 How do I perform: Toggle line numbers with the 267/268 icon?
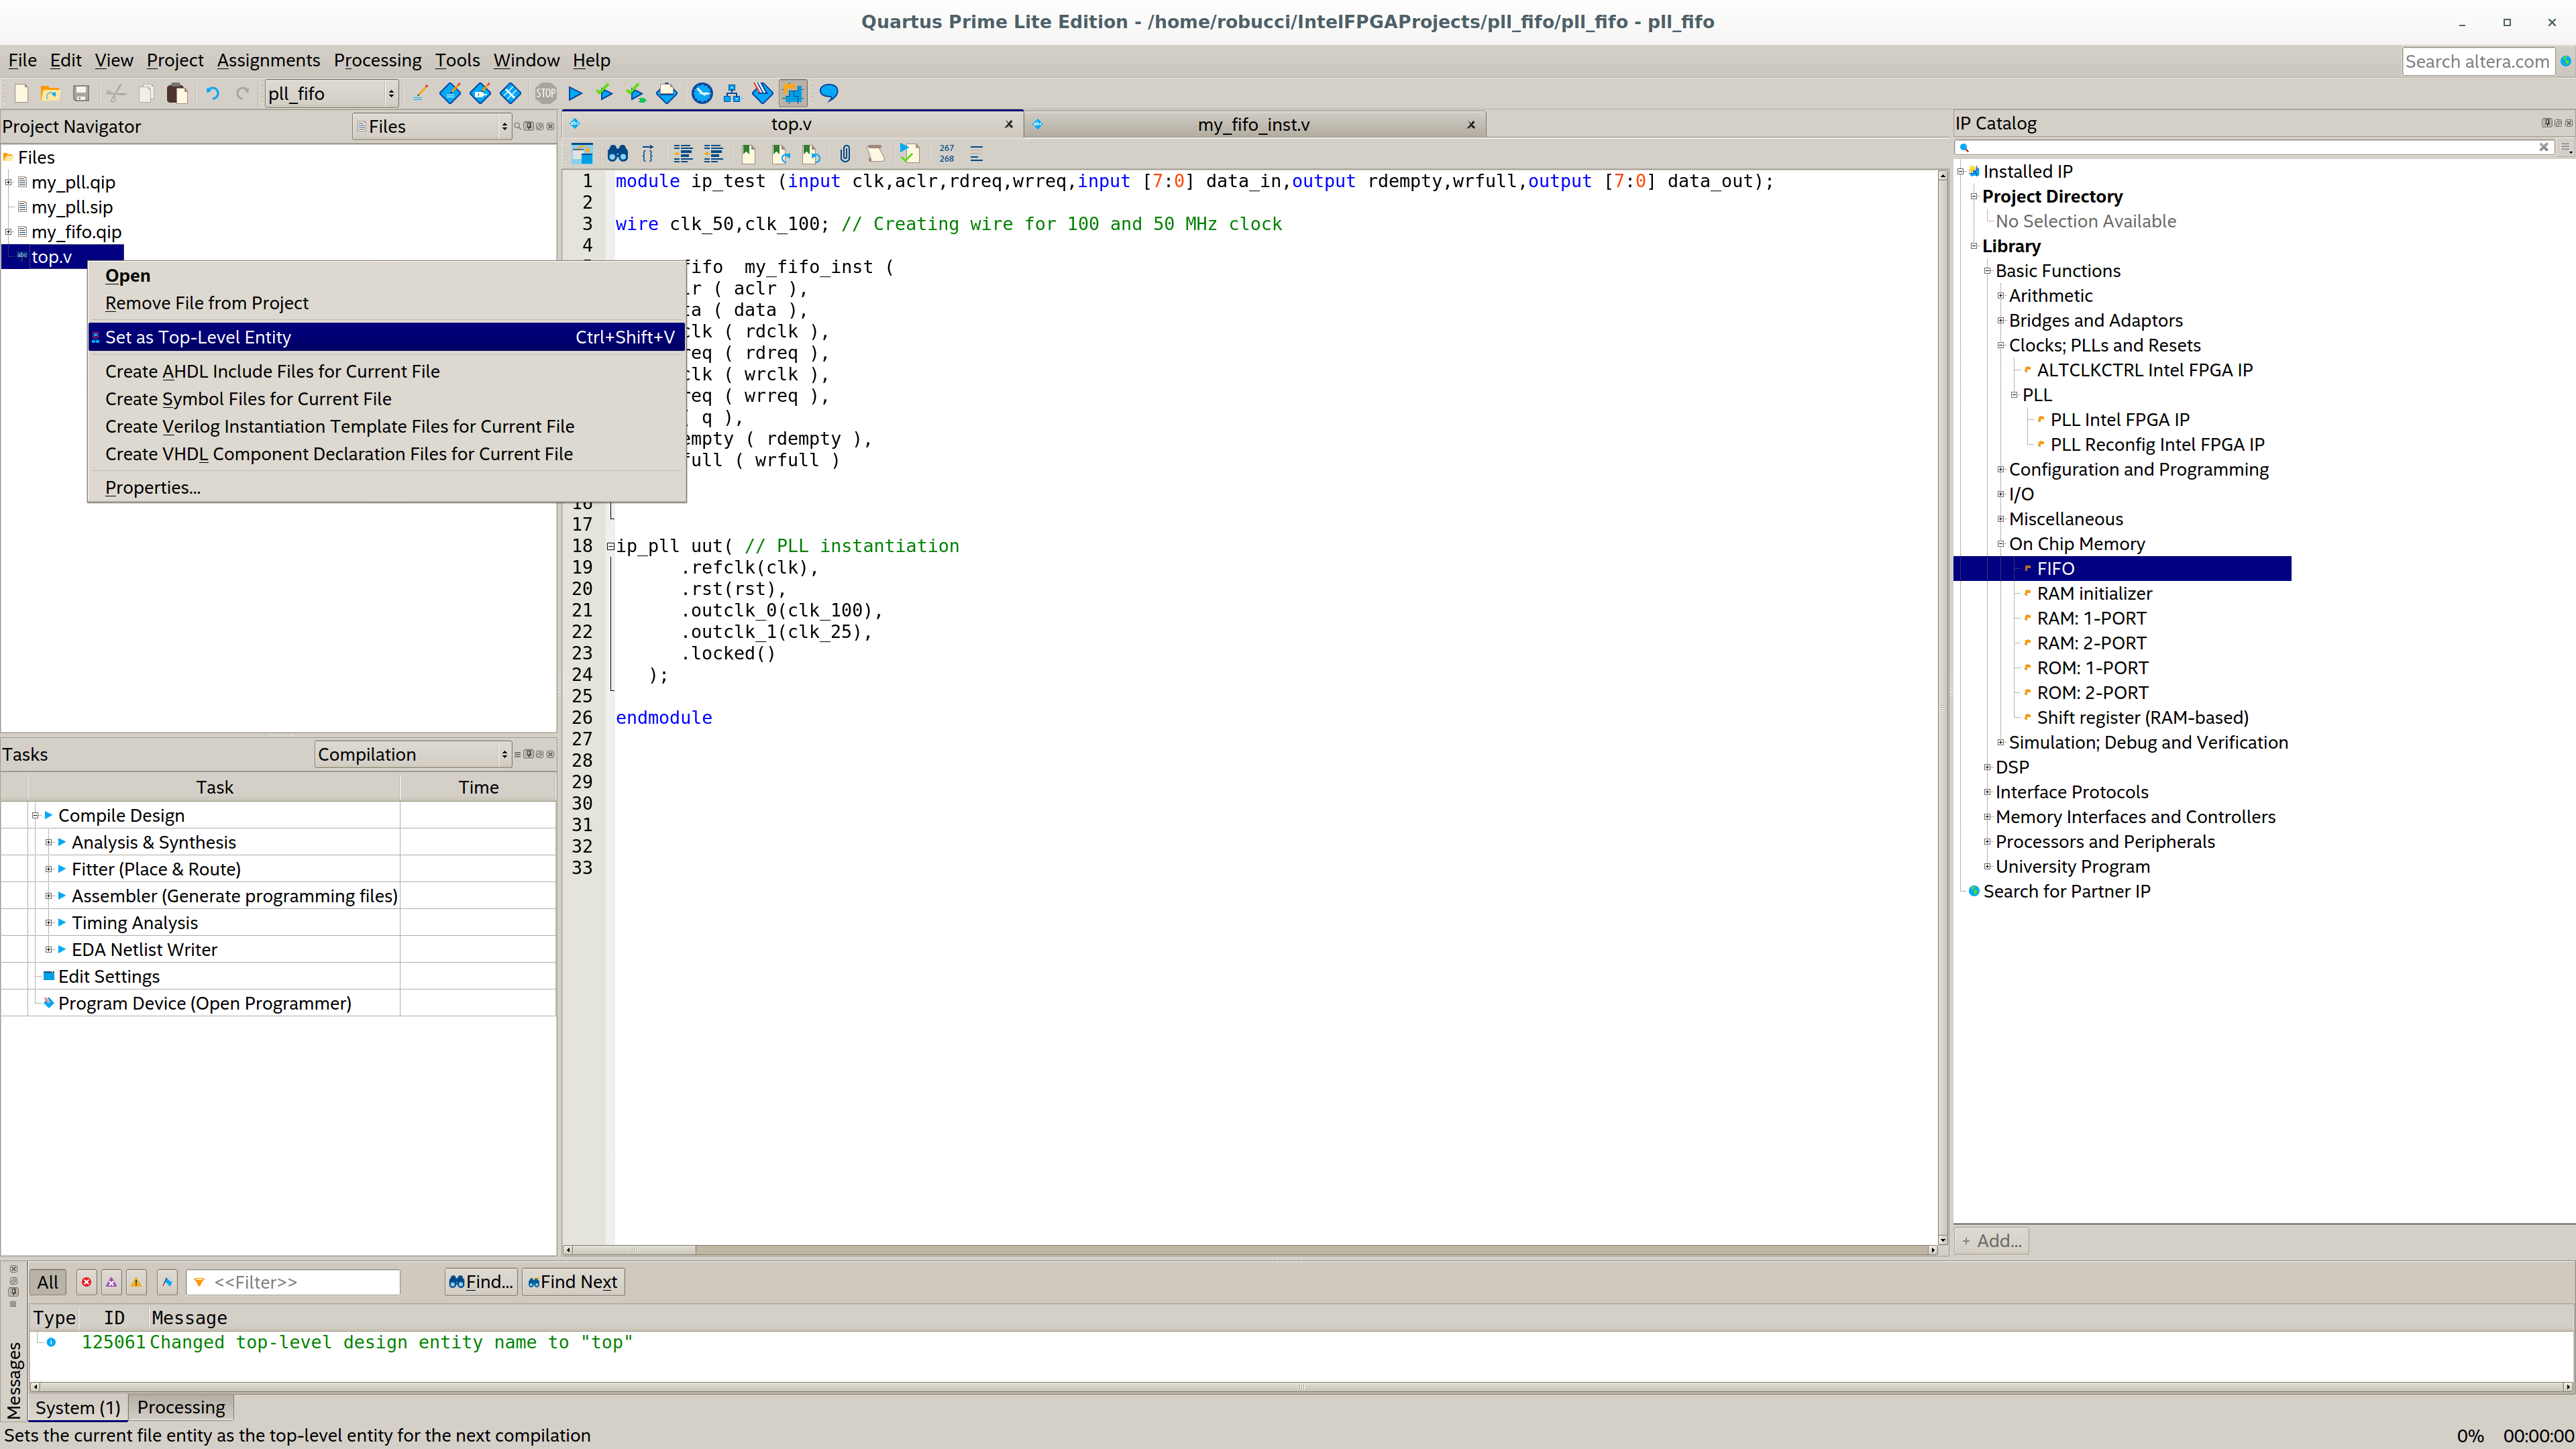click(946, 153)
